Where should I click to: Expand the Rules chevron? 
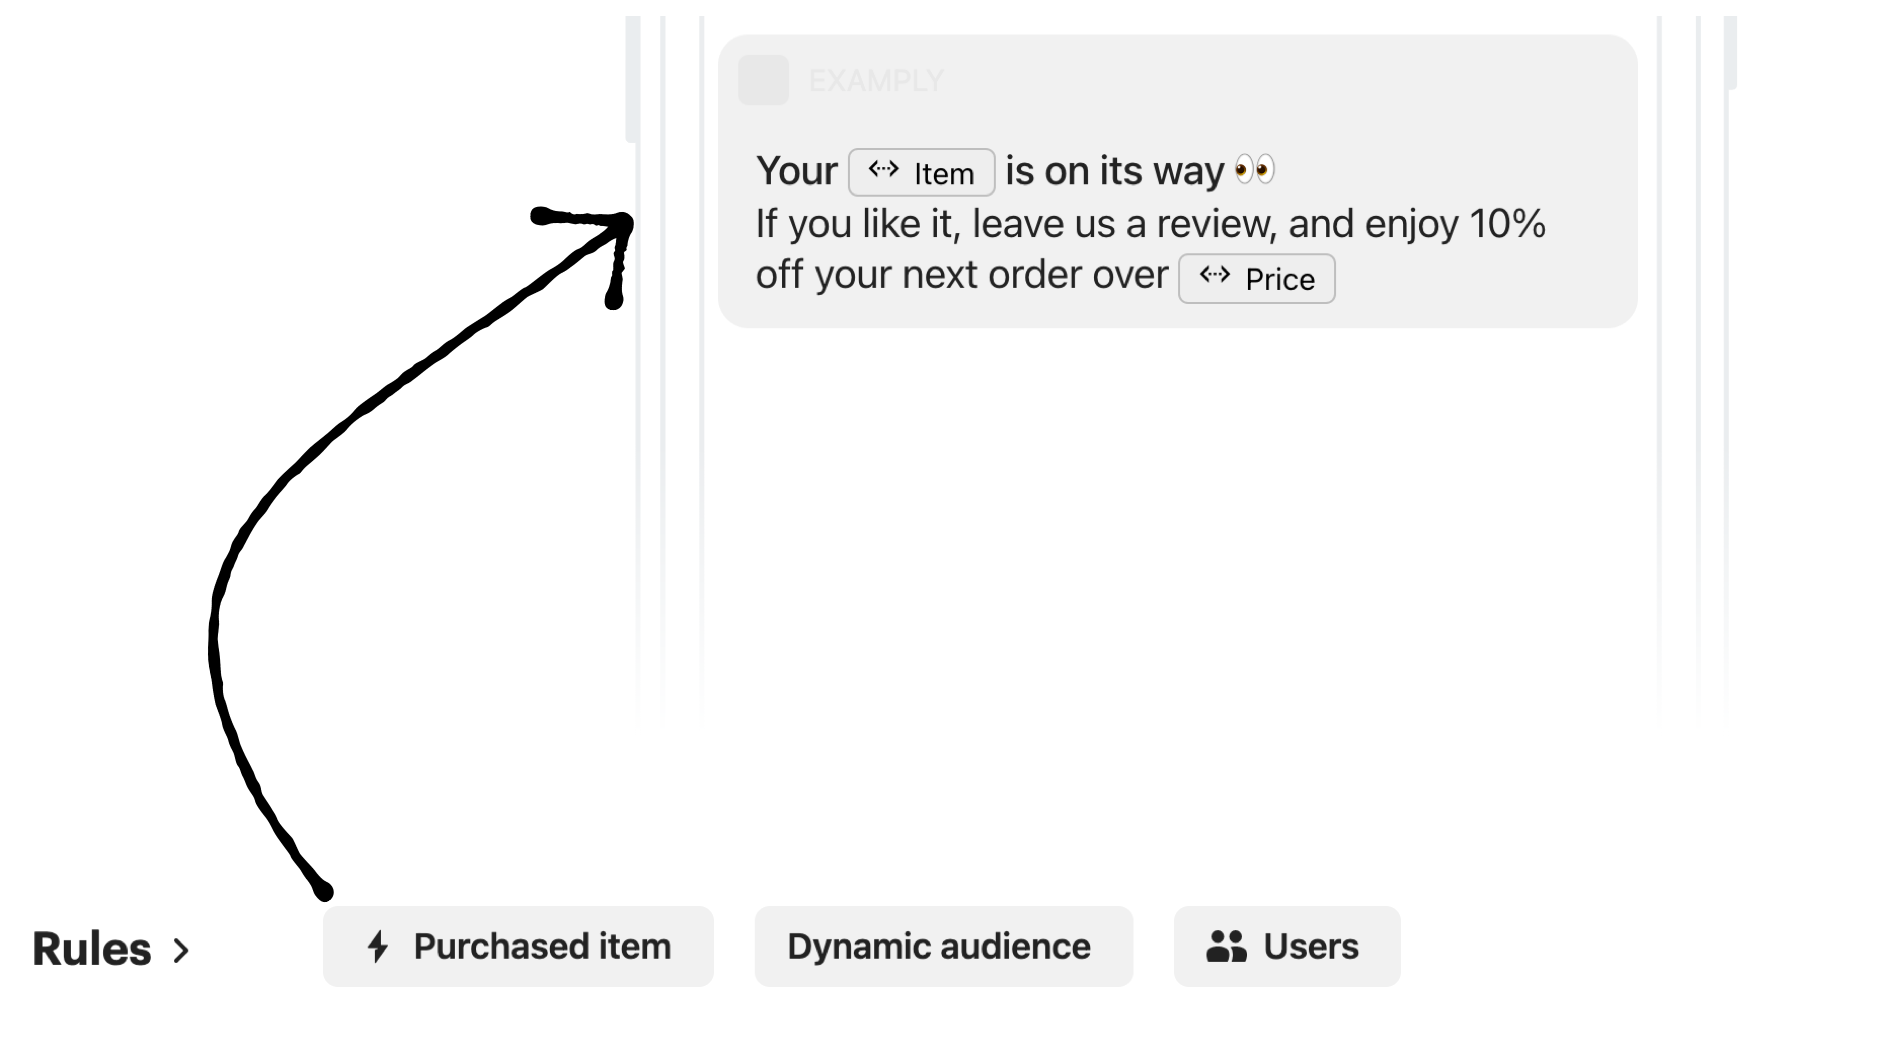181,950
